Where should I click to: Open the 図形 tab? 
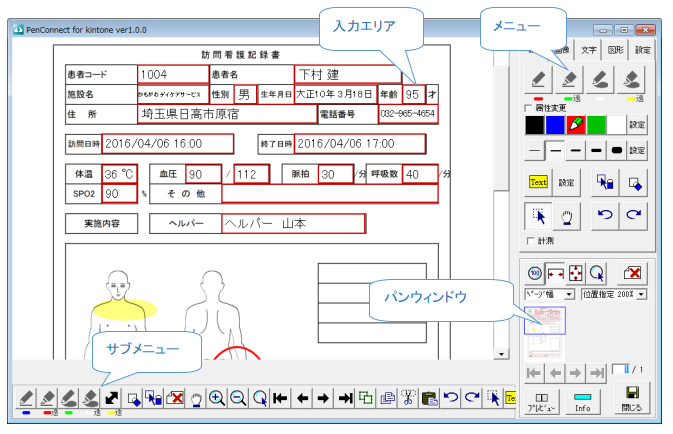616,49
